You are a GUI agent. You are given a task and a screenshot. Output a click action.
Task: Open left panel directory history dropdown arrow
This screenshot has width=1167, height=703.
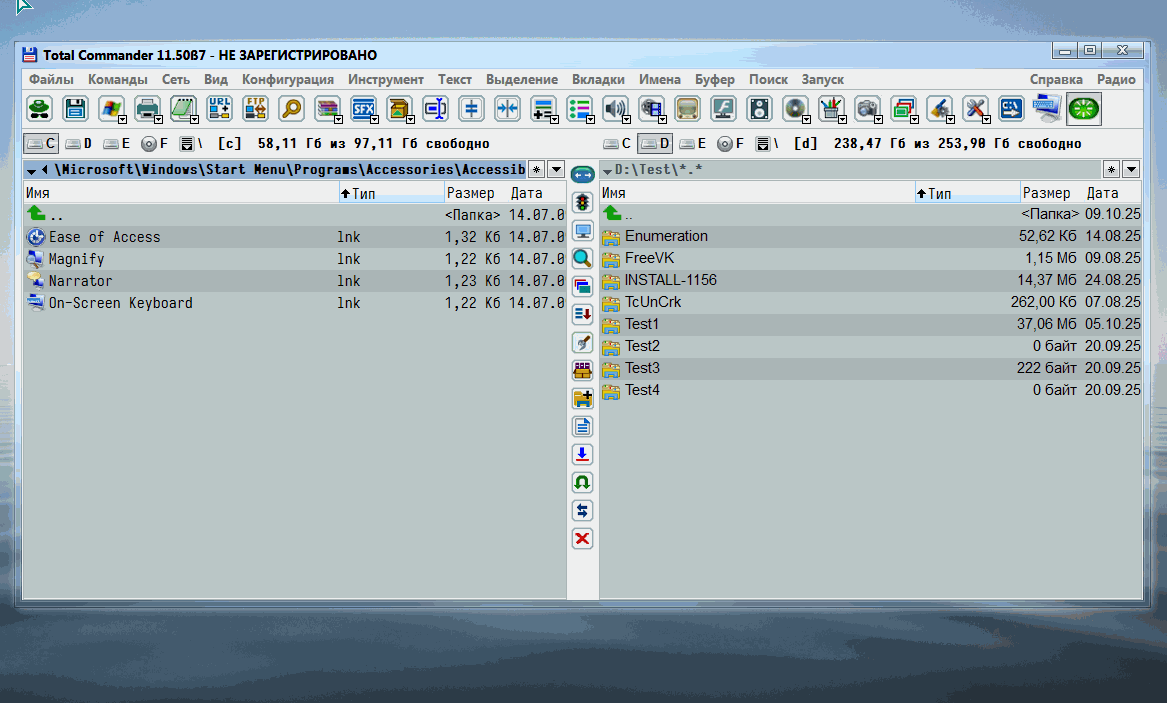coord(556,170)
